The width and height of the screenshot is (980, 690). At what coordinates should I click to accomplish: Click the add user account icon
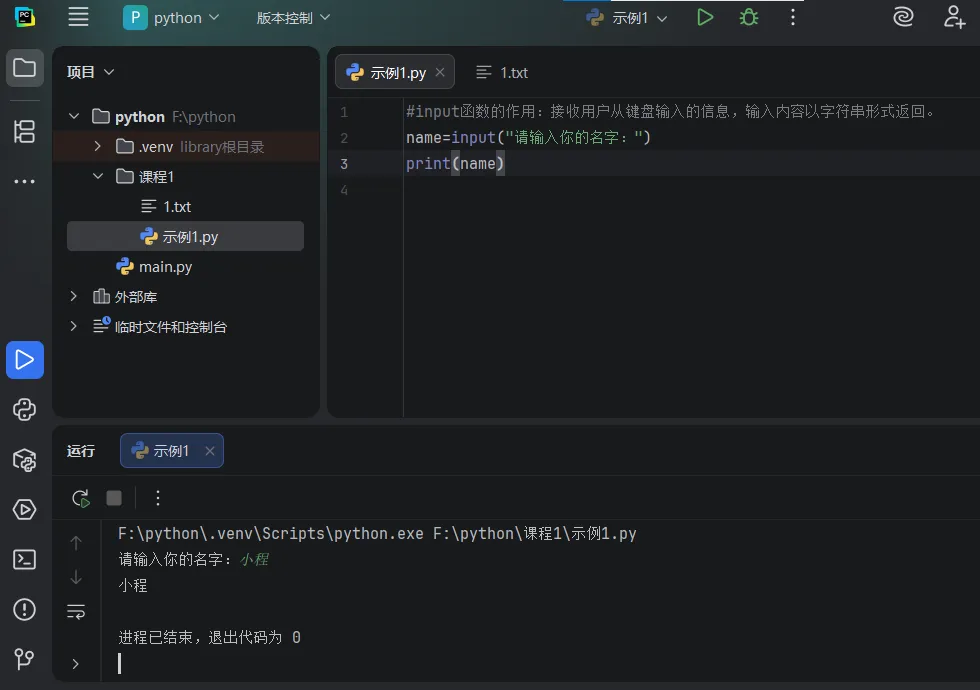(954, 18)
